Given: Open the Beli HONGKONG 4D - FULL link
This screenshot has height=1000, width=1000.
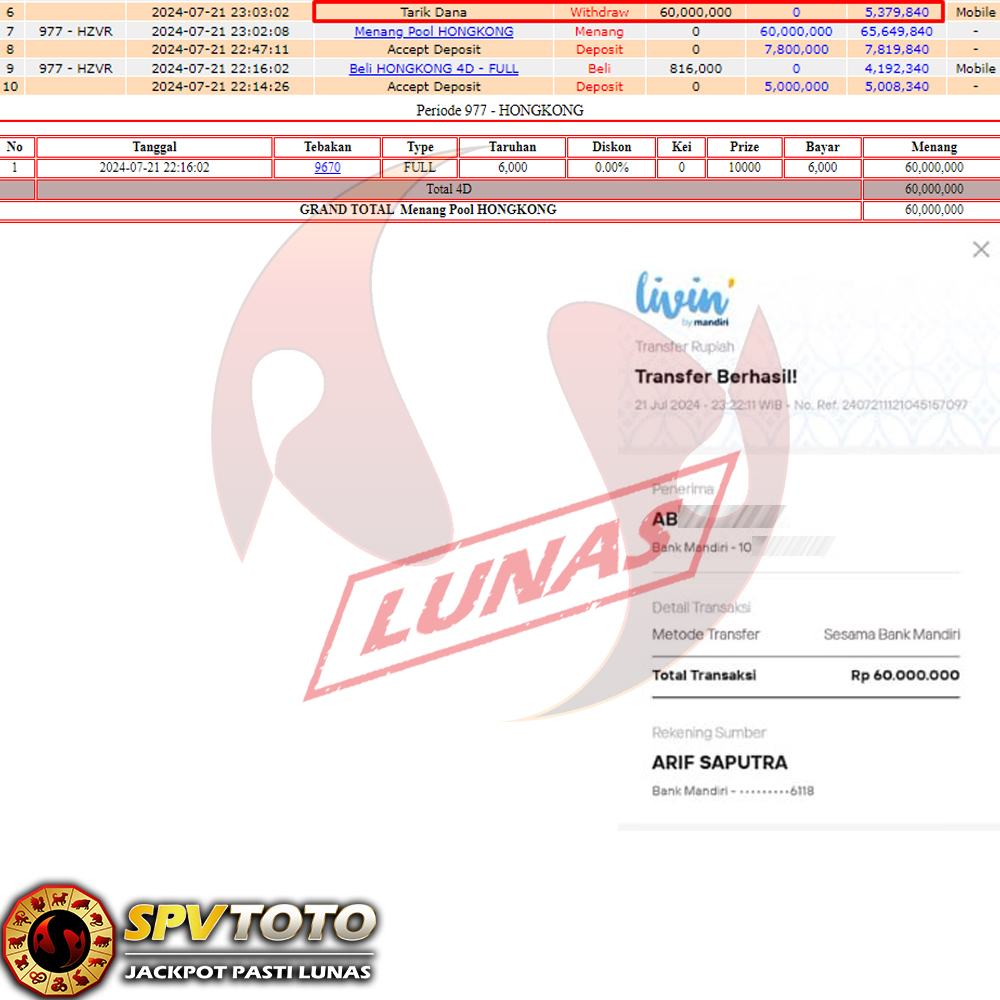Looking at the screenshot, I should tap(434, 69).
